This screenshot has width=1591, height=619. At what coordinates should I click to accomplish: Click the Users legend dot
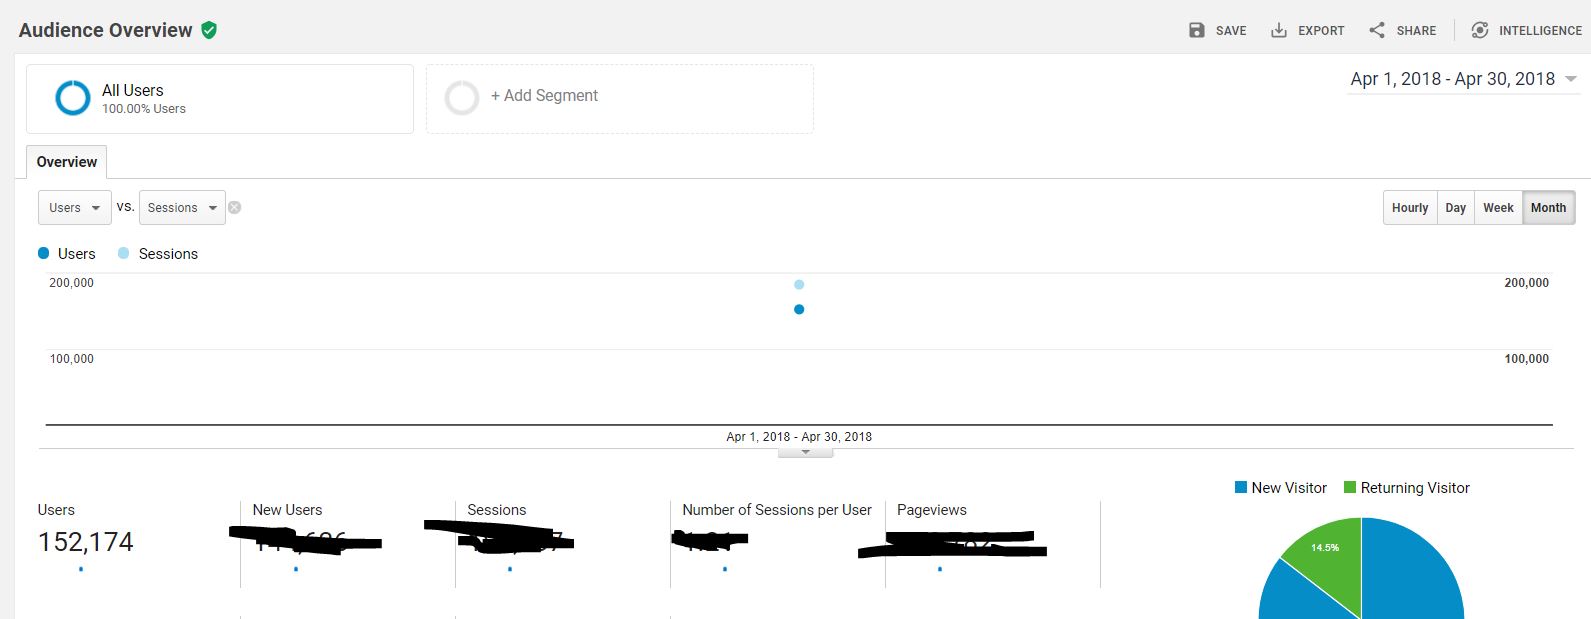(43, 253)
